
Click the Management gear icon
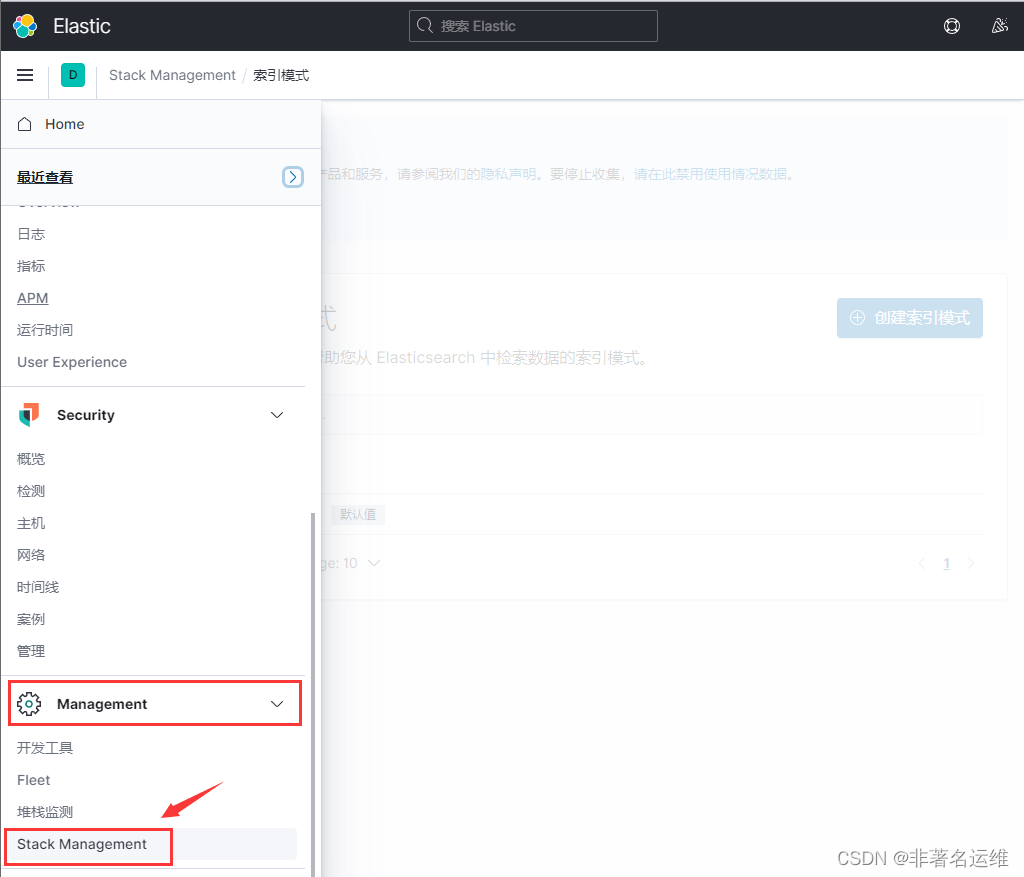(x=29, y=704)
